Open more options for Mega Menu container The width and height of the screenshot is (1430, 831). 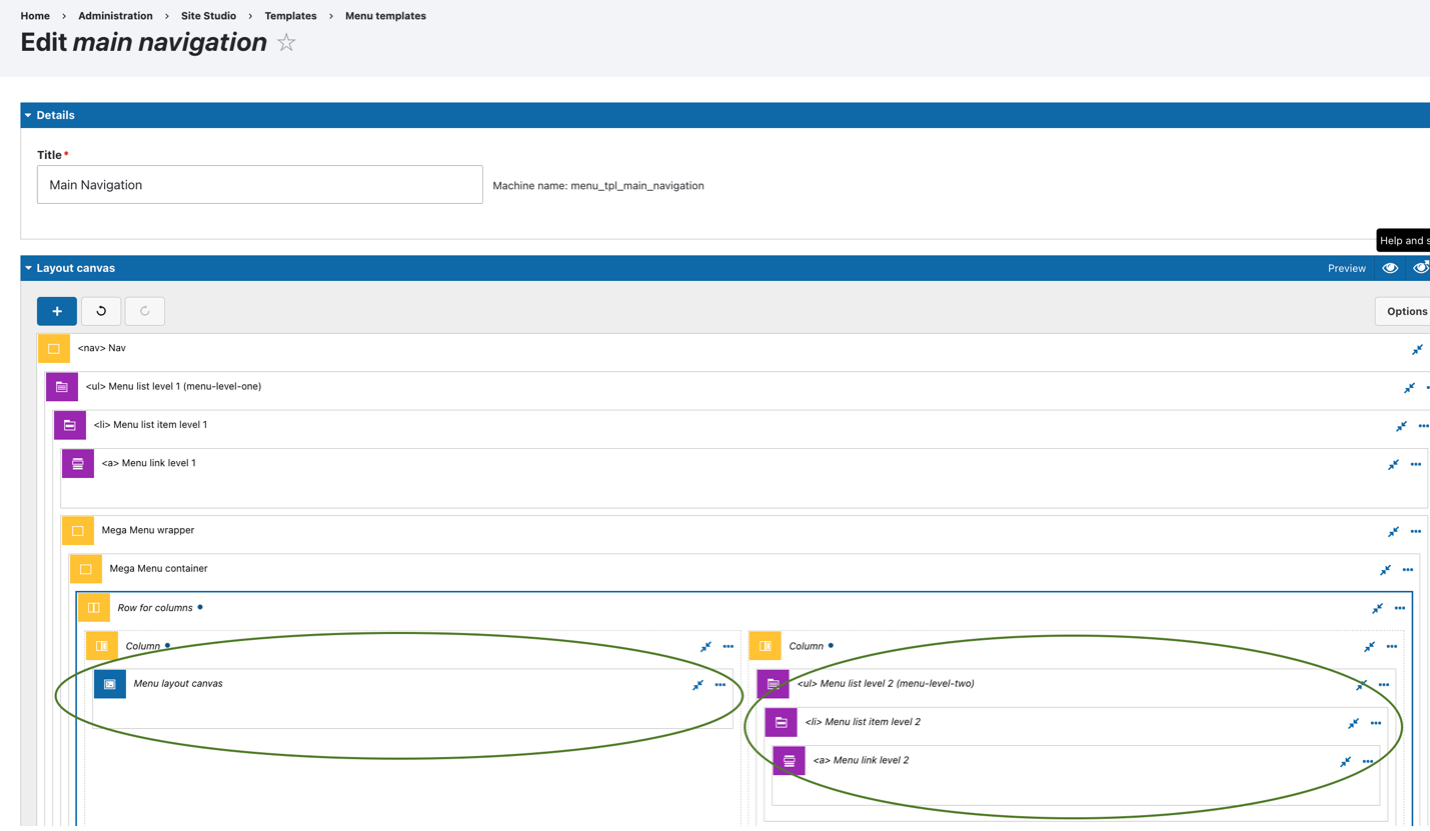pyautogui.click(x=1407, y=570)
